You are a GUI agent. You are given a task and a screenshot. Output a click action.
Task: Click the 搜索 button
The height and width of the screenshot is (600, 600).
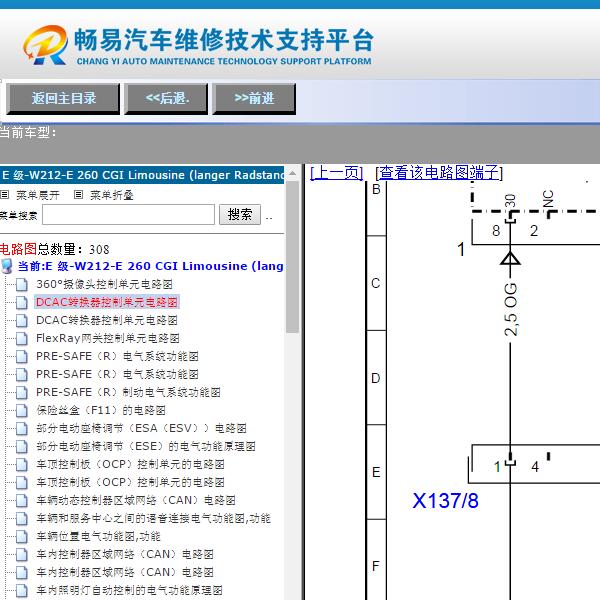pyautogui.click(x=240, y=214)
